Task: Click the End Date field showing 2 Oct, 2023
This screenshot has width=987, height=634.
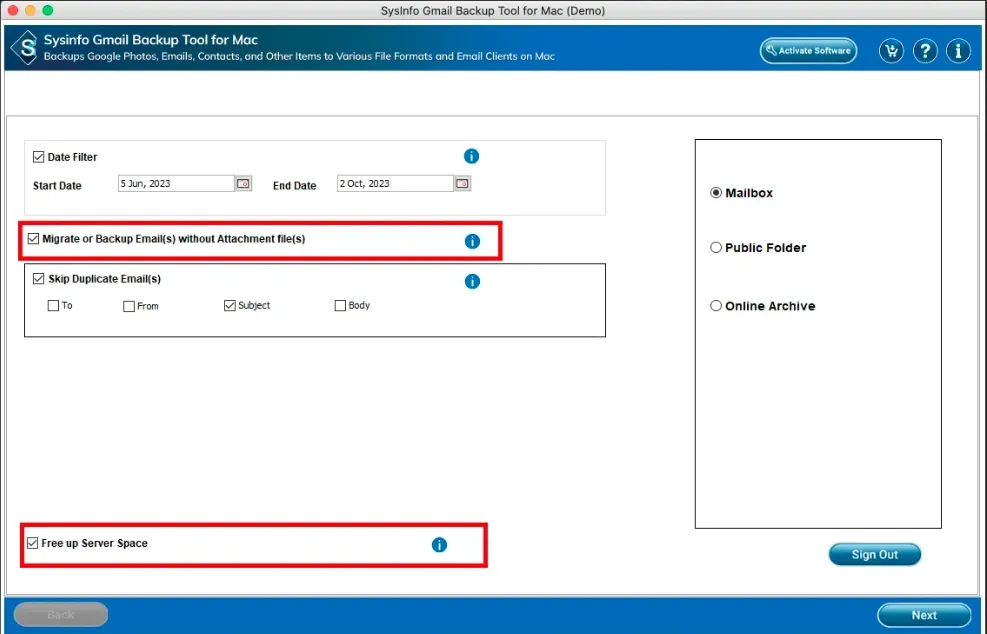Action: pos(395,183)
